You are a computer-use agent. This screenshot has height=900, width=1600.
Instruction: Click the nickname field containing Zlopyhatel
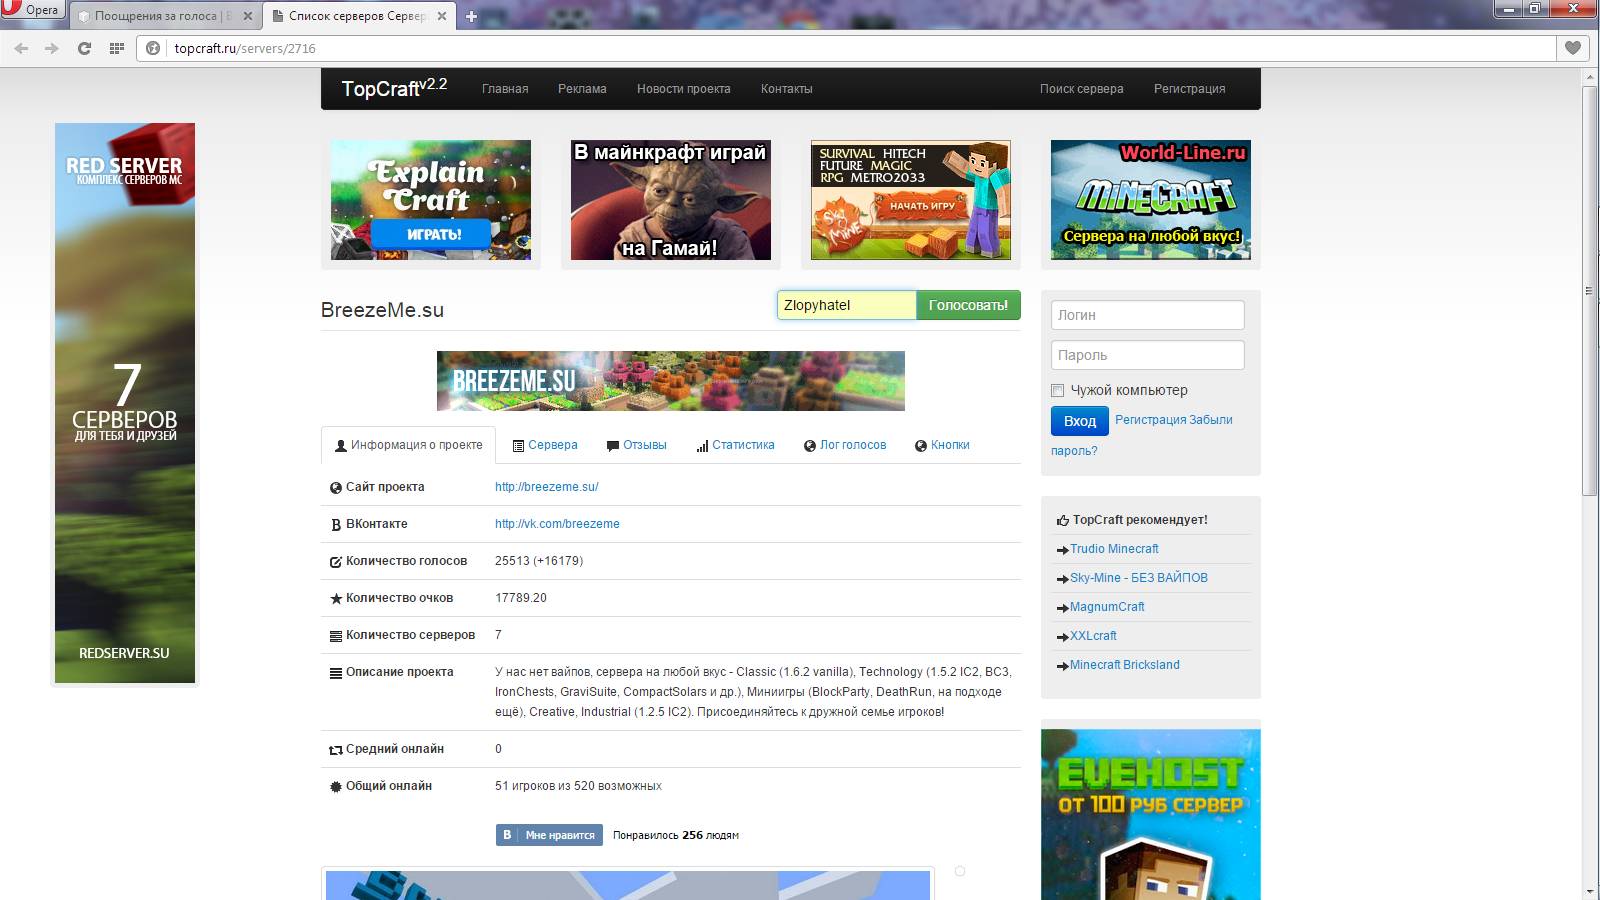[x=846, y=305]
